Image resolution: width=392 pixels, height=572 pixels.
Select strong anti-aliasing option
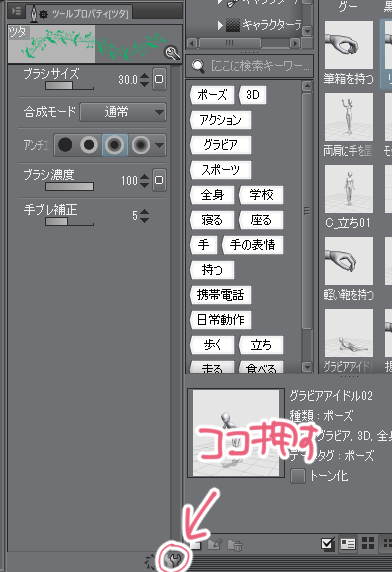(141, 145)
